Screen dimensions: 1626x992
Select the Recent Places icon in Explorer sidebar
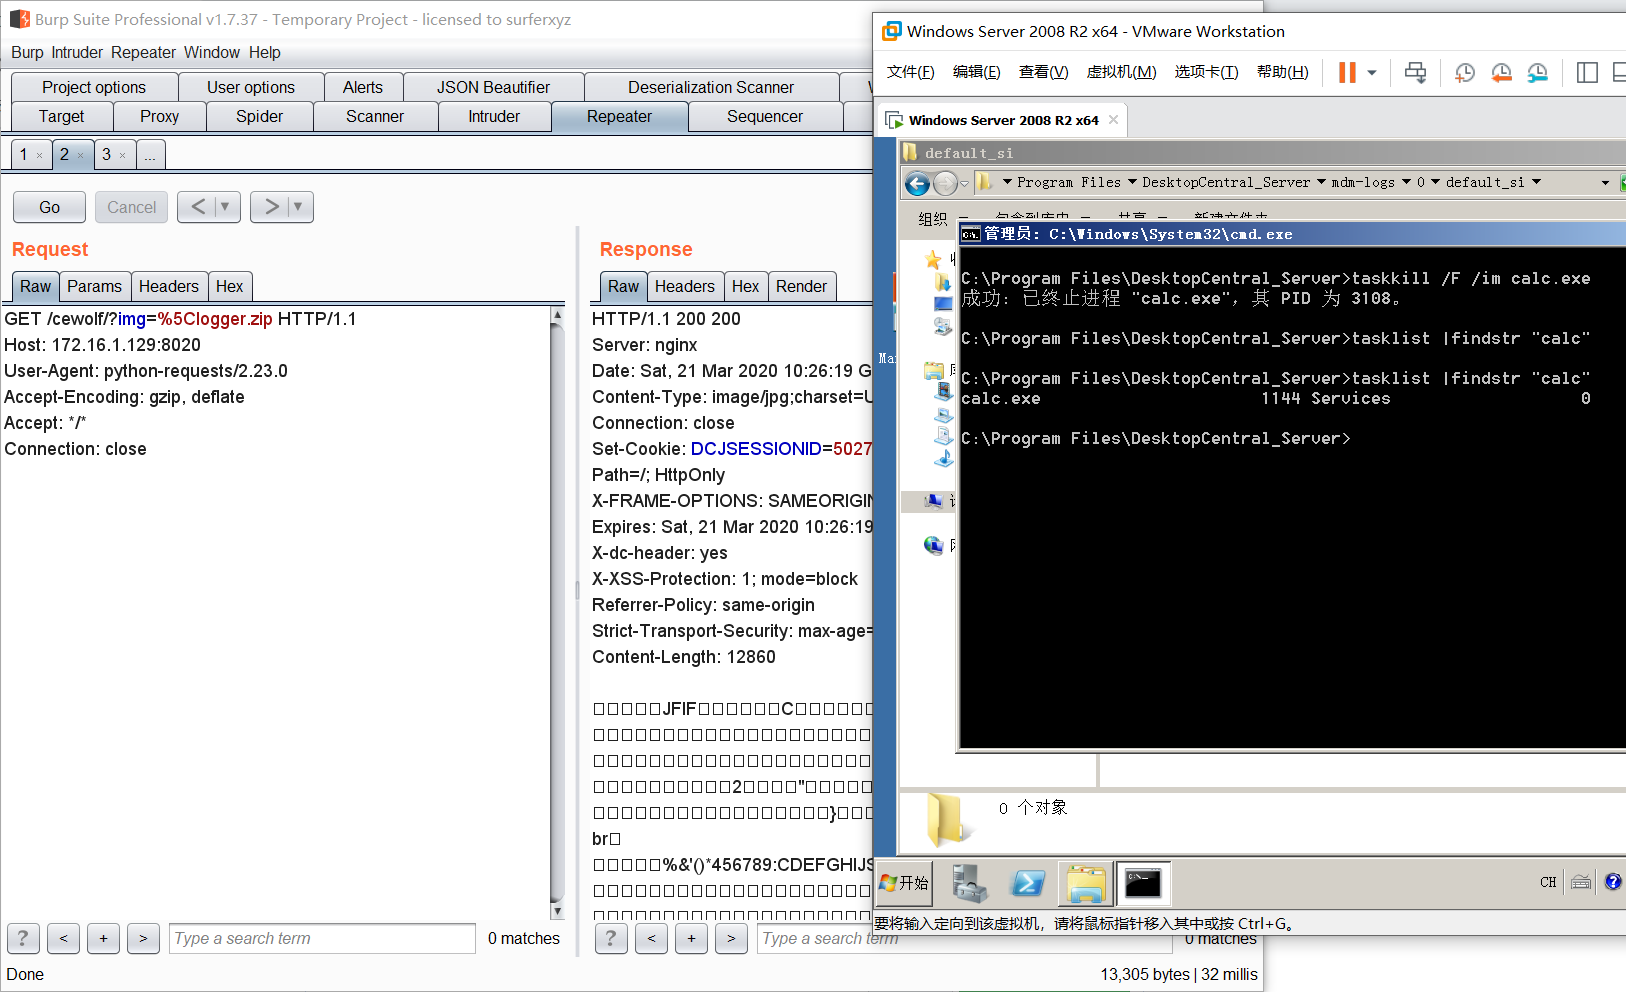(943, 326)
